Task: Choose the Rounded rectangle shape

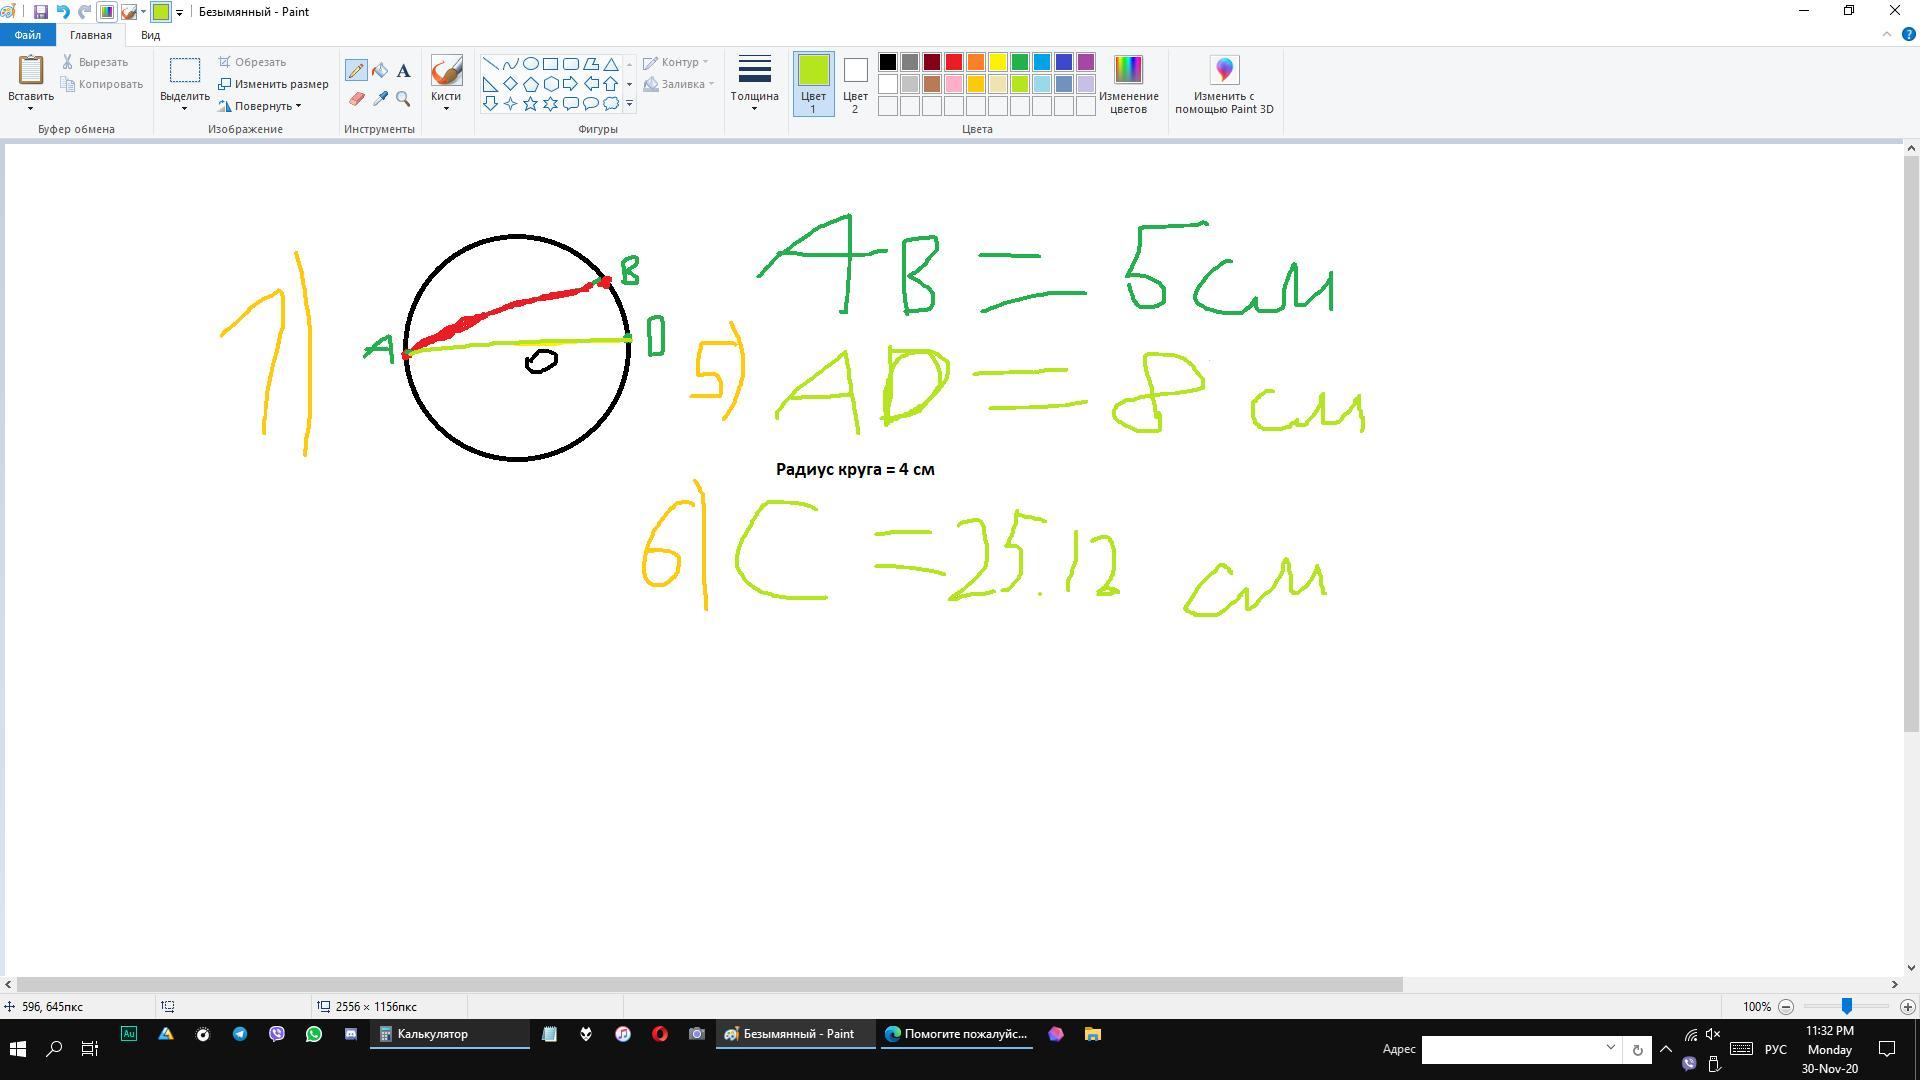Action: coord(570,64)
